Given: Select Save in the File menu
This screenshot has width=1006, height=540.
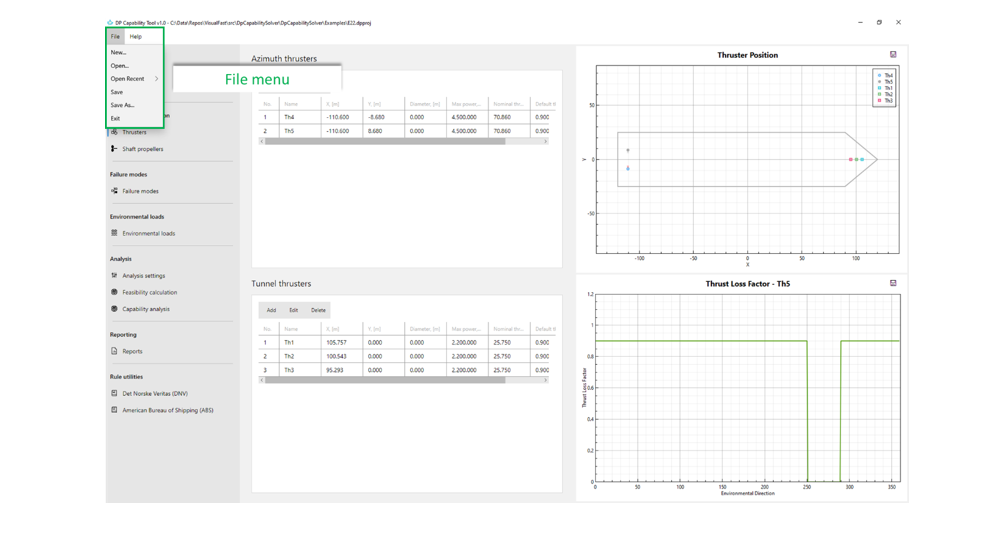Looking at the screenshot, I should [117, 92].
